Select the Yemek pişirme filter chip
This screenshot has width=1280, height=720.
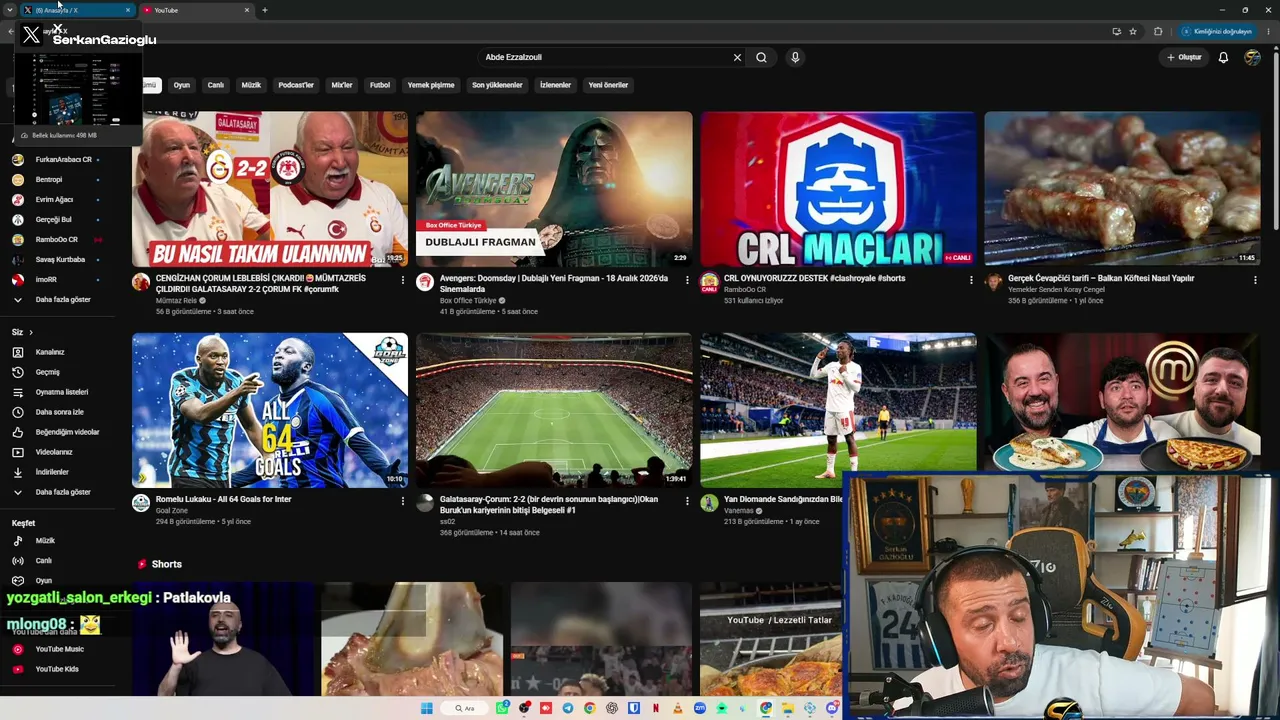431,85
